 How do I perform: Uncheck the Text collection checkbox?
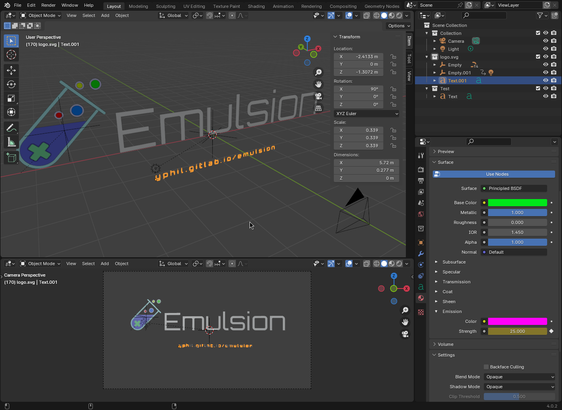coord(538,88)
